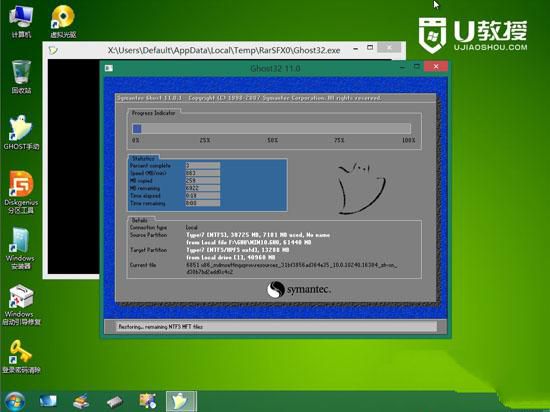The height and width of the screenshot is (412, 550).
Task: Click the Ghost progress indicator bar
Action: pos(271,128)
